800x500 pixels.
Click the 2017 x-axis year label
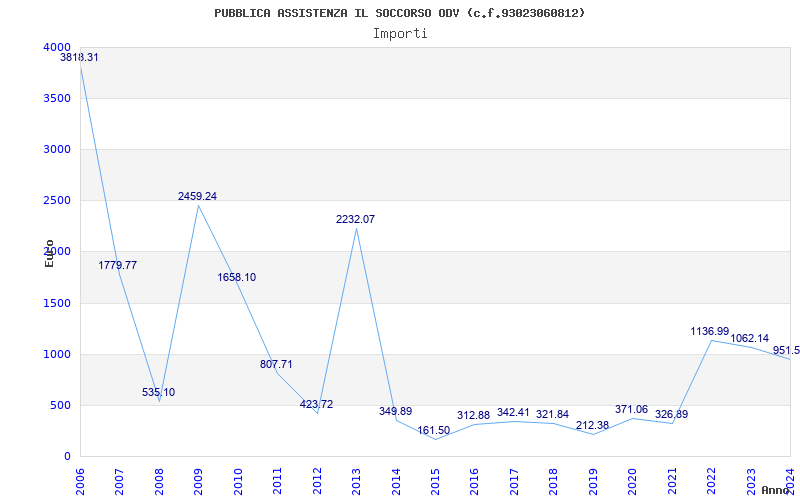(x=514, y=481)
